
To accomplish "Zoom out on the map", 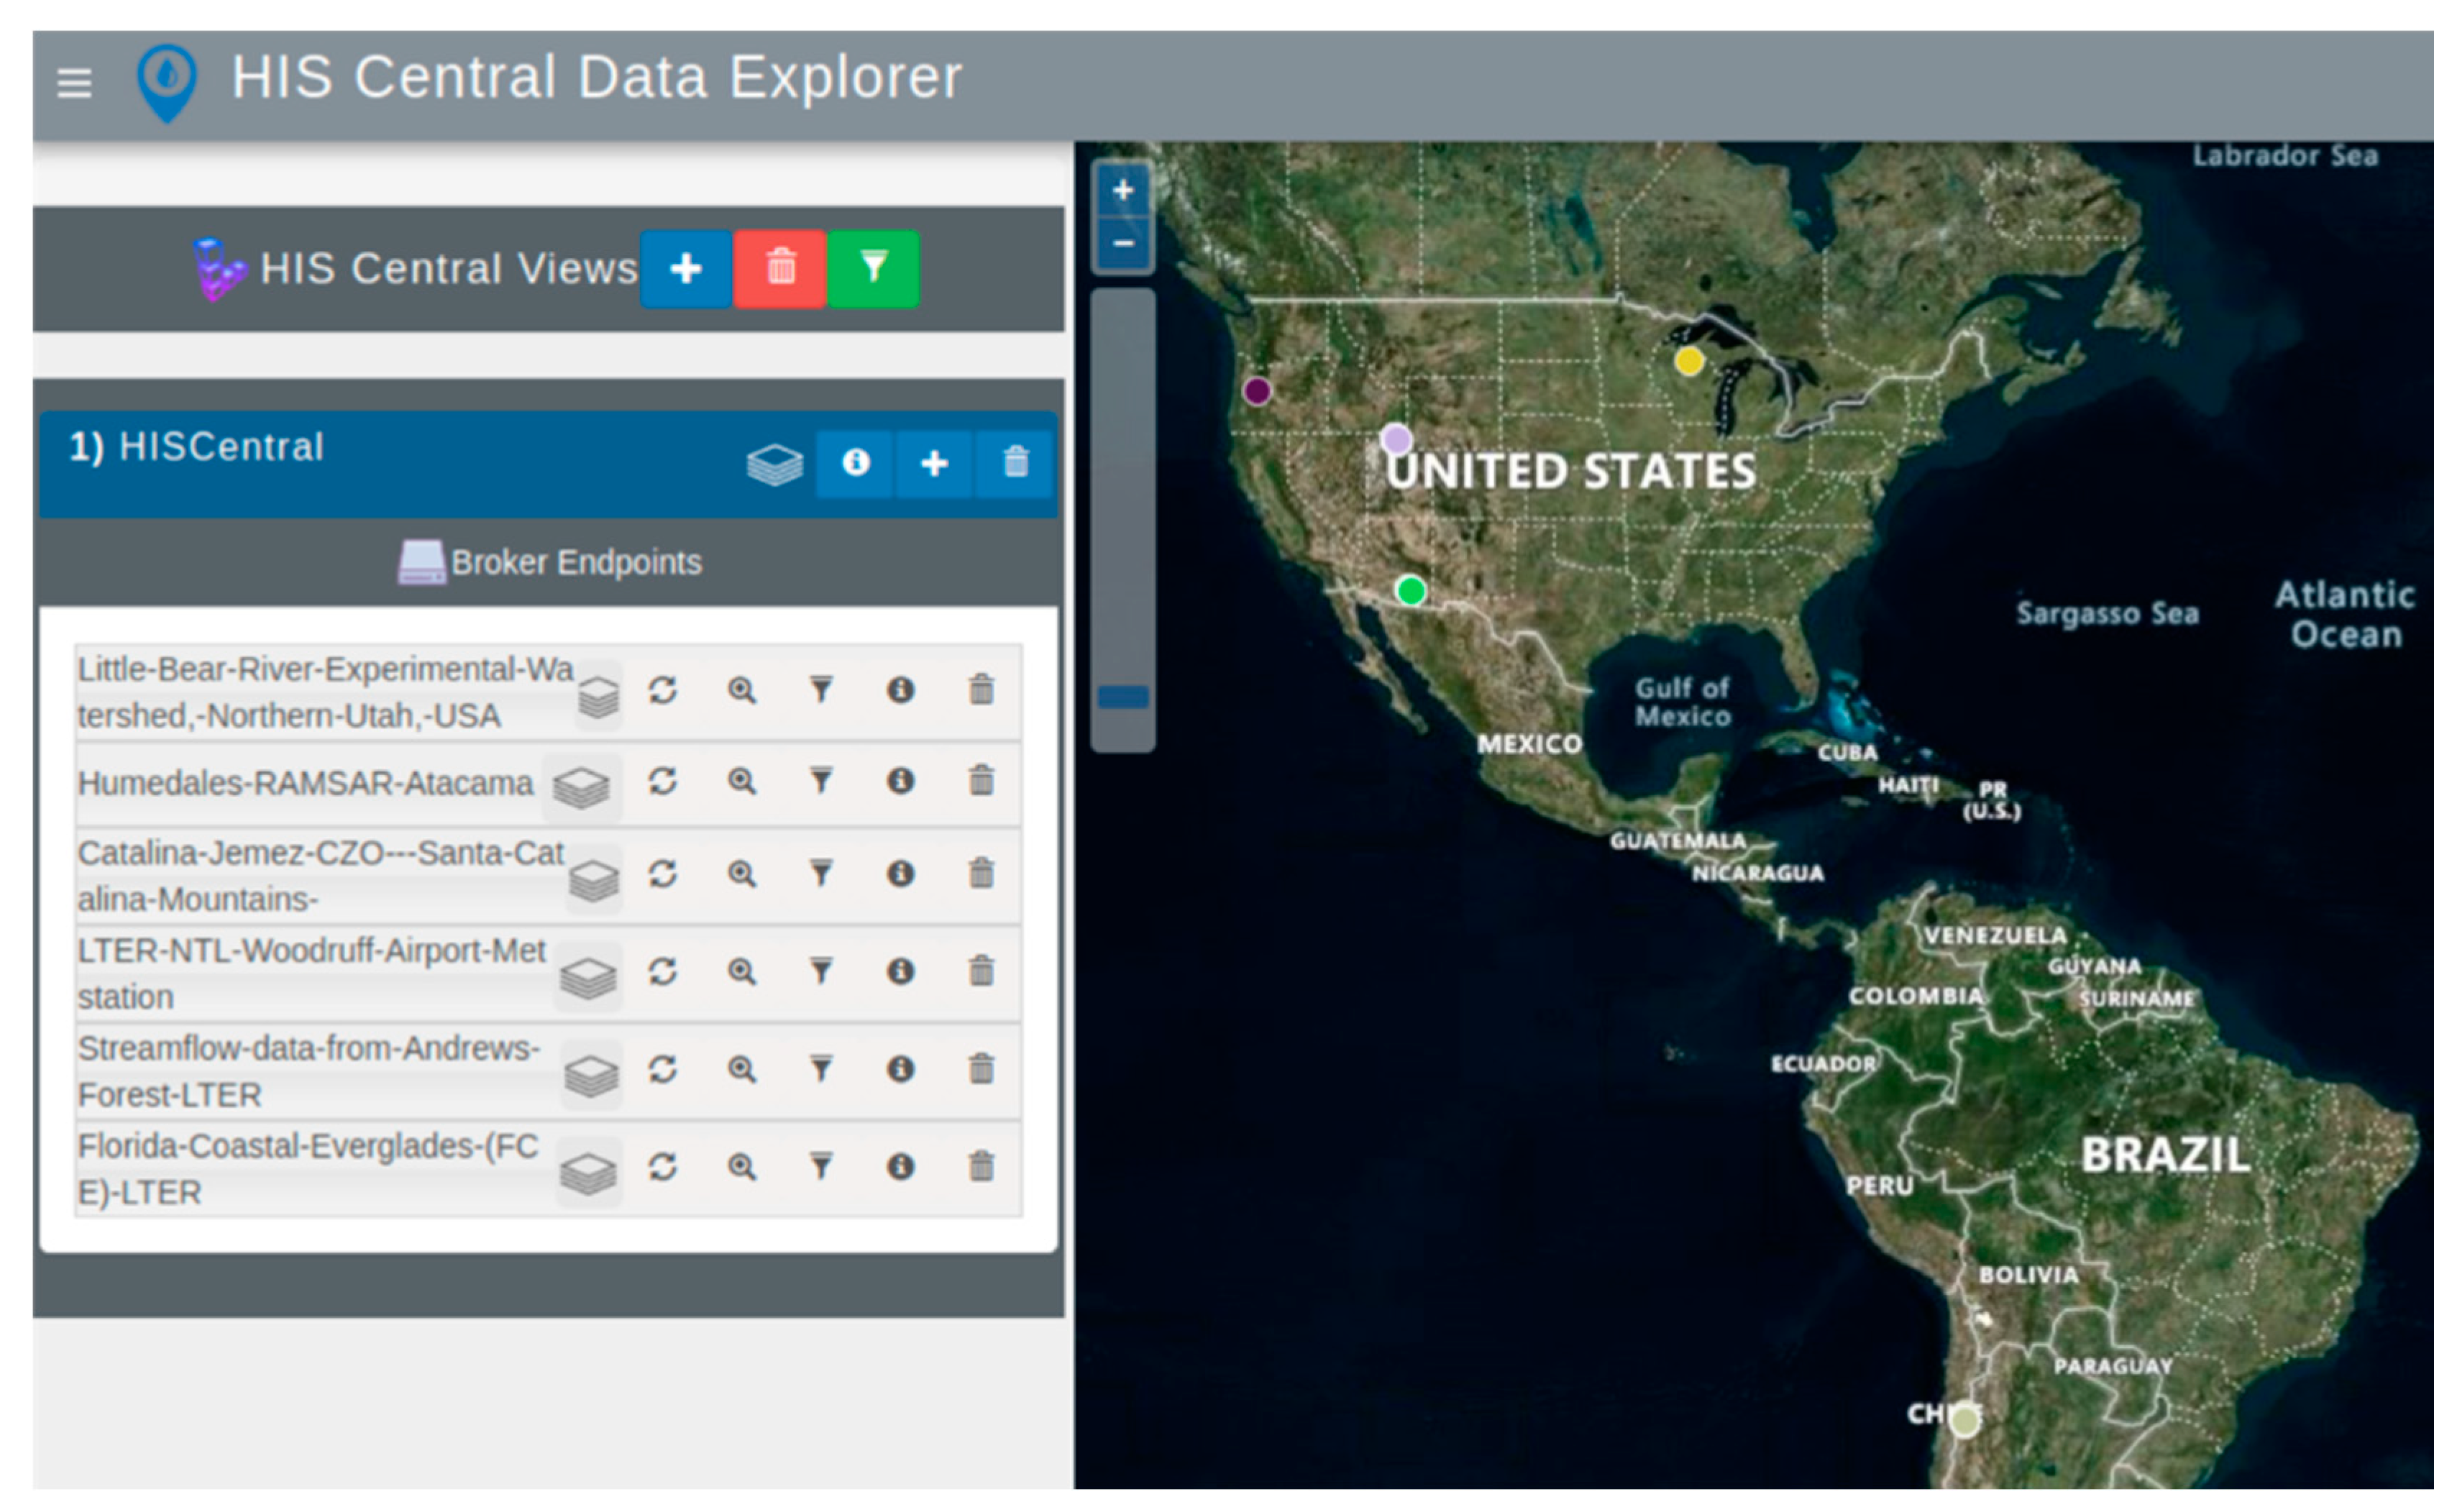I will (1123, 243).
